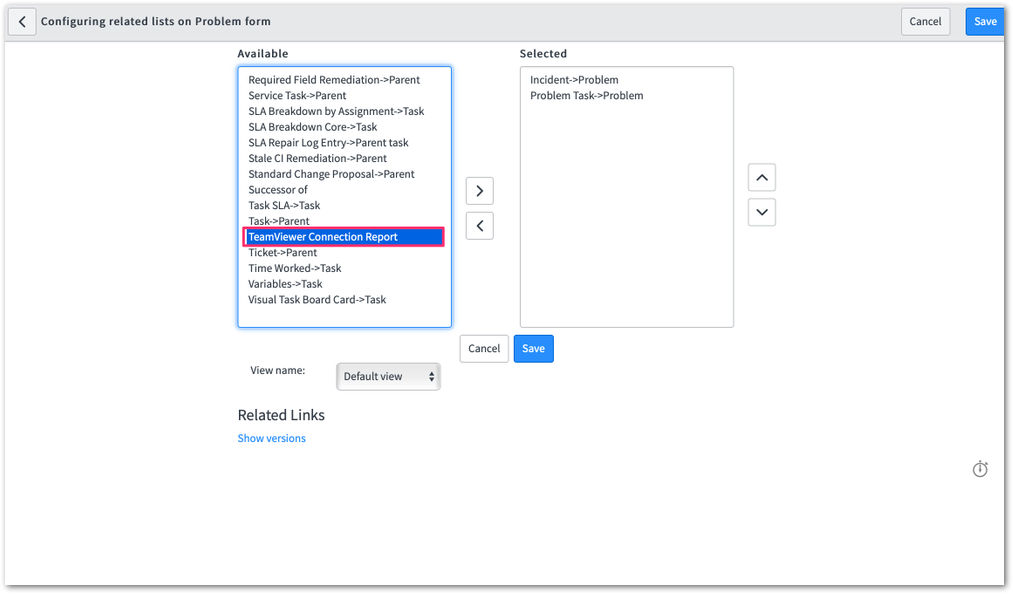Go back using the header arrow
1013x594 pixels.
tap(22, 21)
